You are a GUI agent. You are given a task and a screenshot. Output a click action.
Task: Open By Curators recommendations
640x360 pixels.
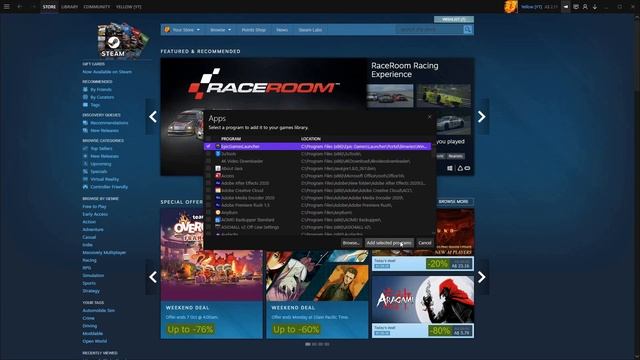click(x=102, y=97)
